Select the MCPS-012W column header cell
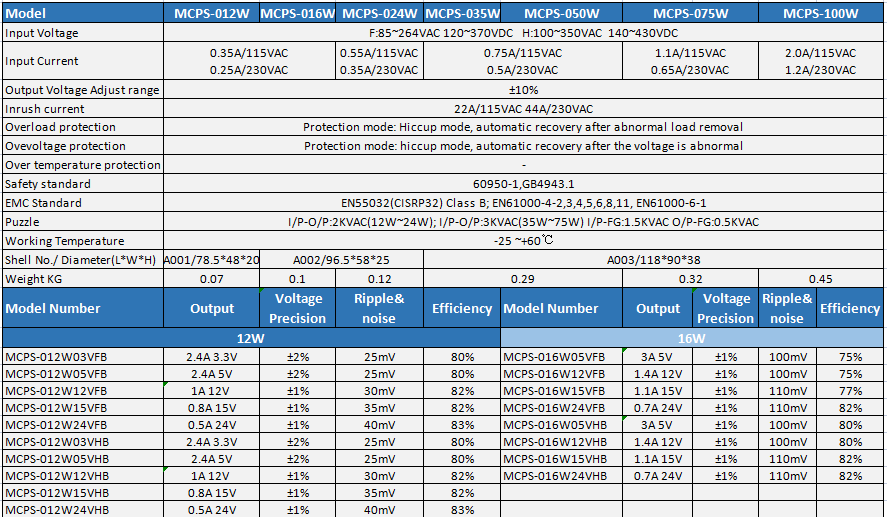 click(x=211, y=14)
